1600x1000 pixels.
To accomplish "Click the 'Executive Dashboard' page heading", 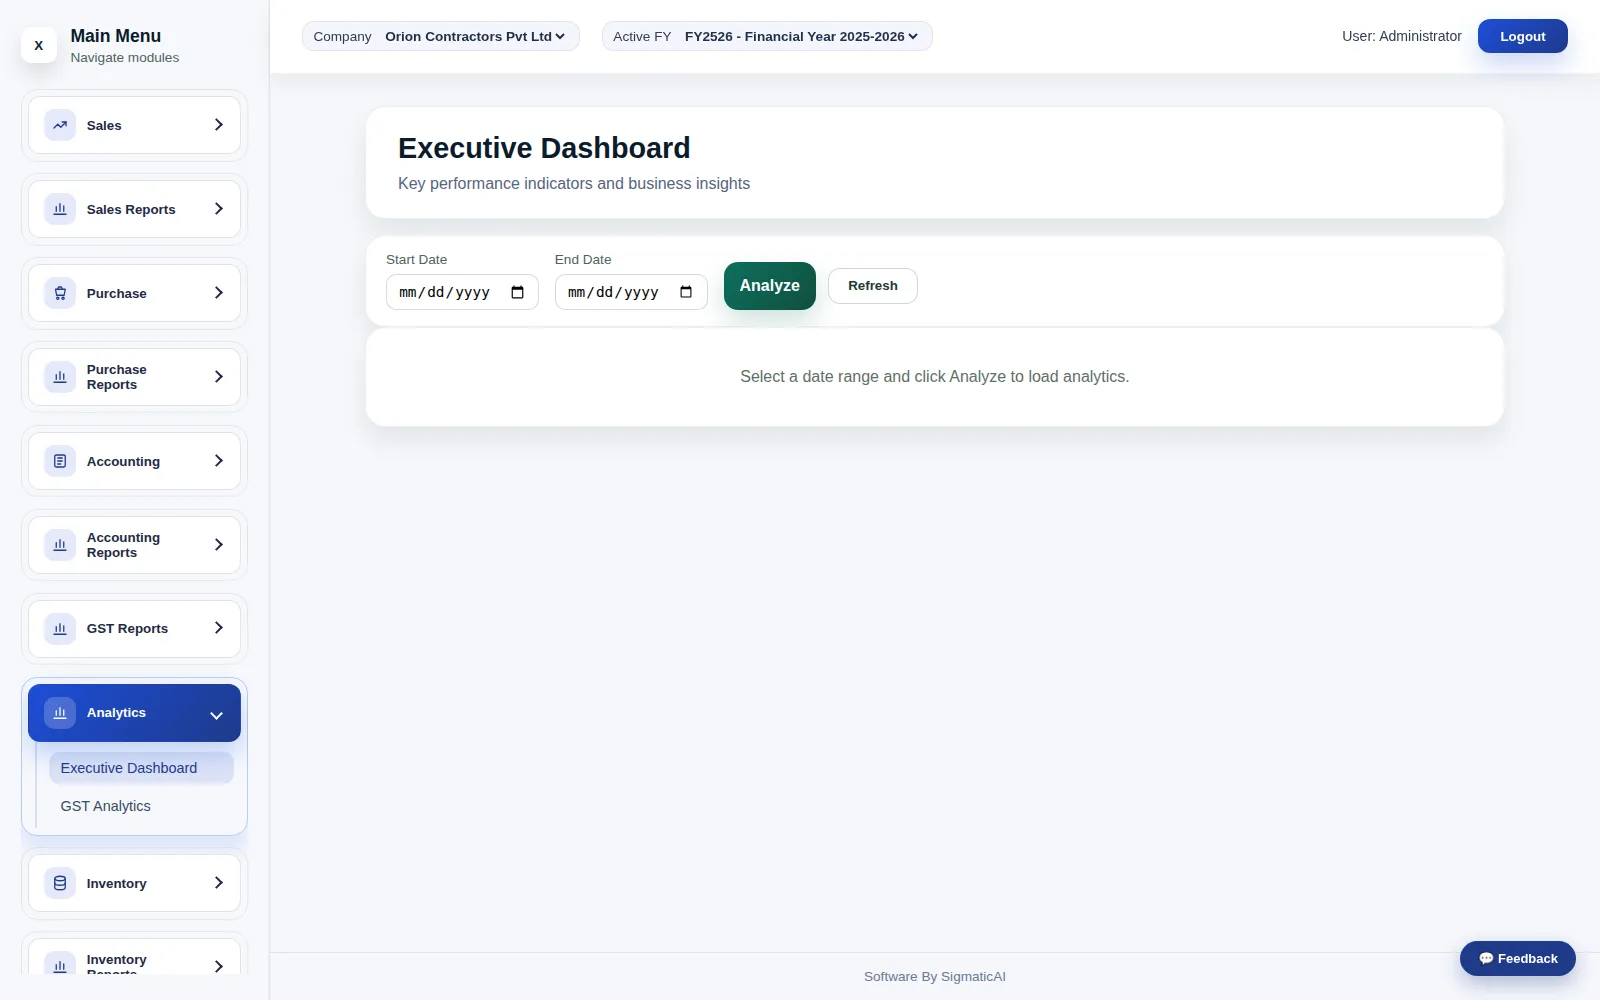I will coord(544,148).
